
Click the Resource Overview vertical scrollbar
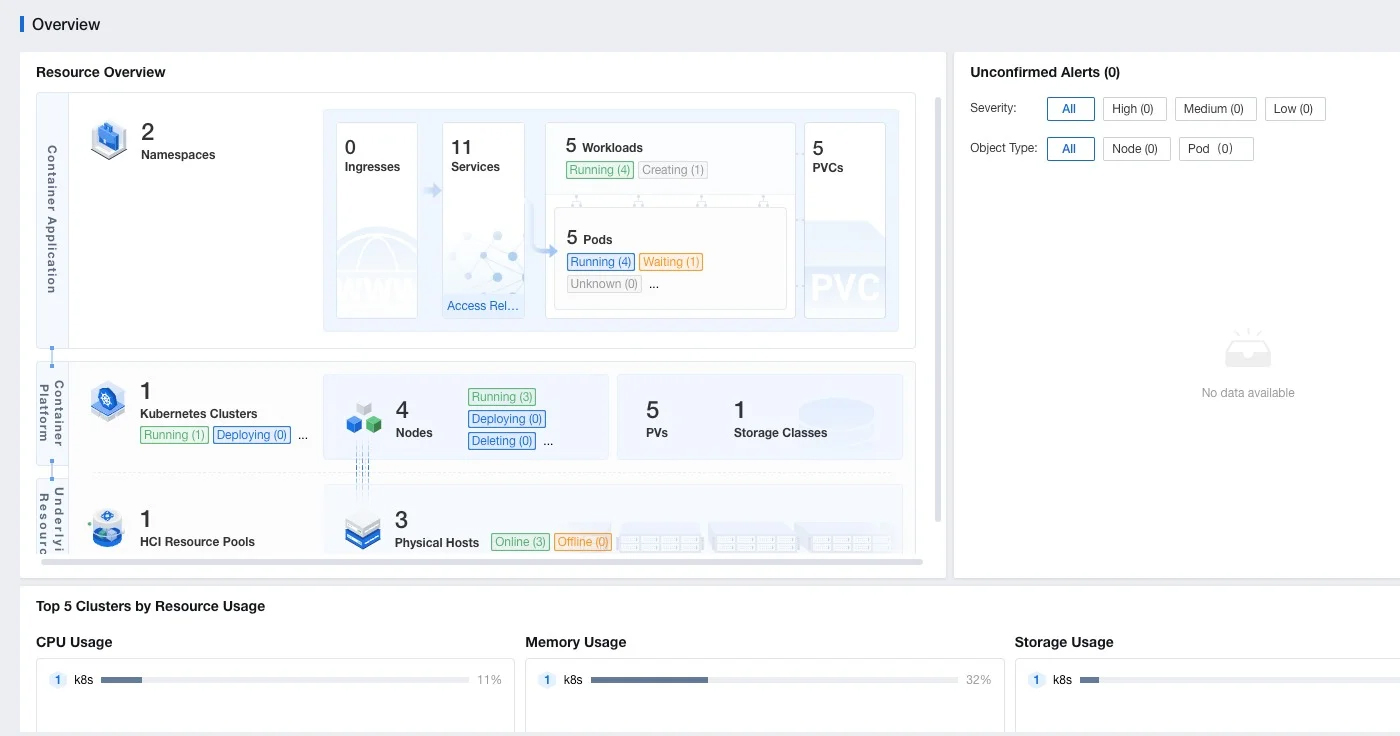point(937,308)
